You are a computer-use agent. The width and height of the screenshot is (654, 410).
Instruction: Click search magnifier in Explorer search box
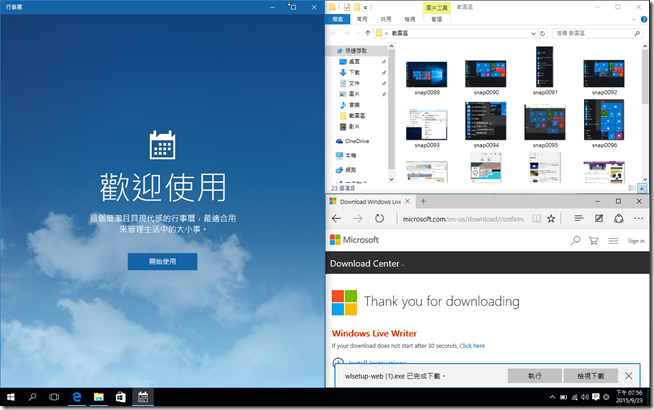pyautogui.click(x=637, y=33)
